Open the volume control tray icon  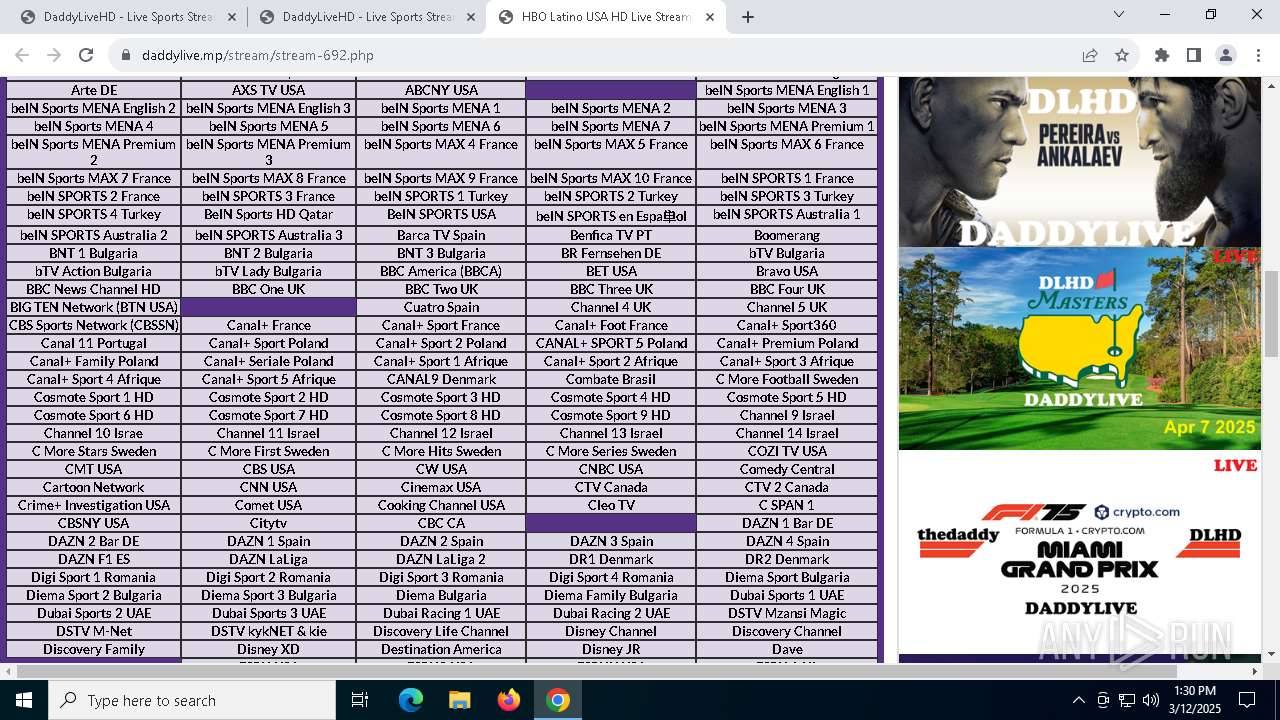click(1151, 700)
